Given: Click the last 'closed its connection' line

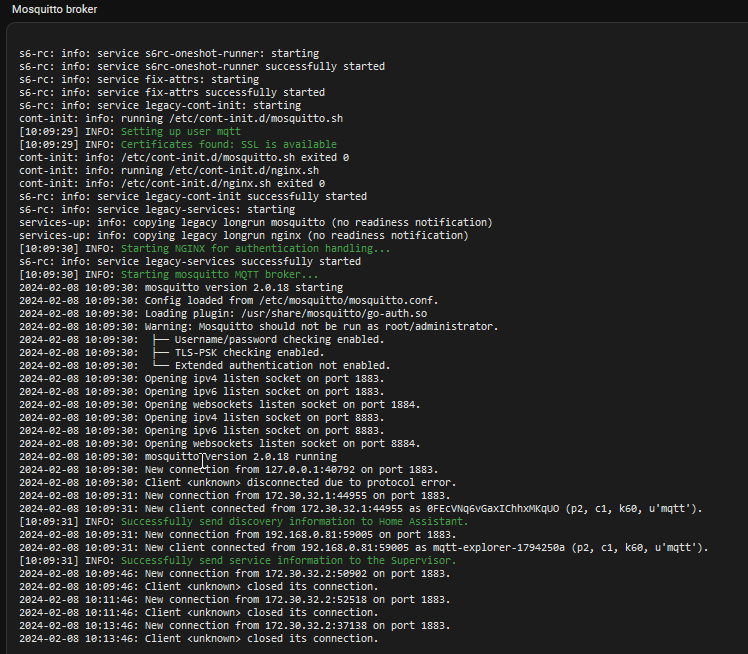Looking at the screenshot, I should (x=198, y=639).
